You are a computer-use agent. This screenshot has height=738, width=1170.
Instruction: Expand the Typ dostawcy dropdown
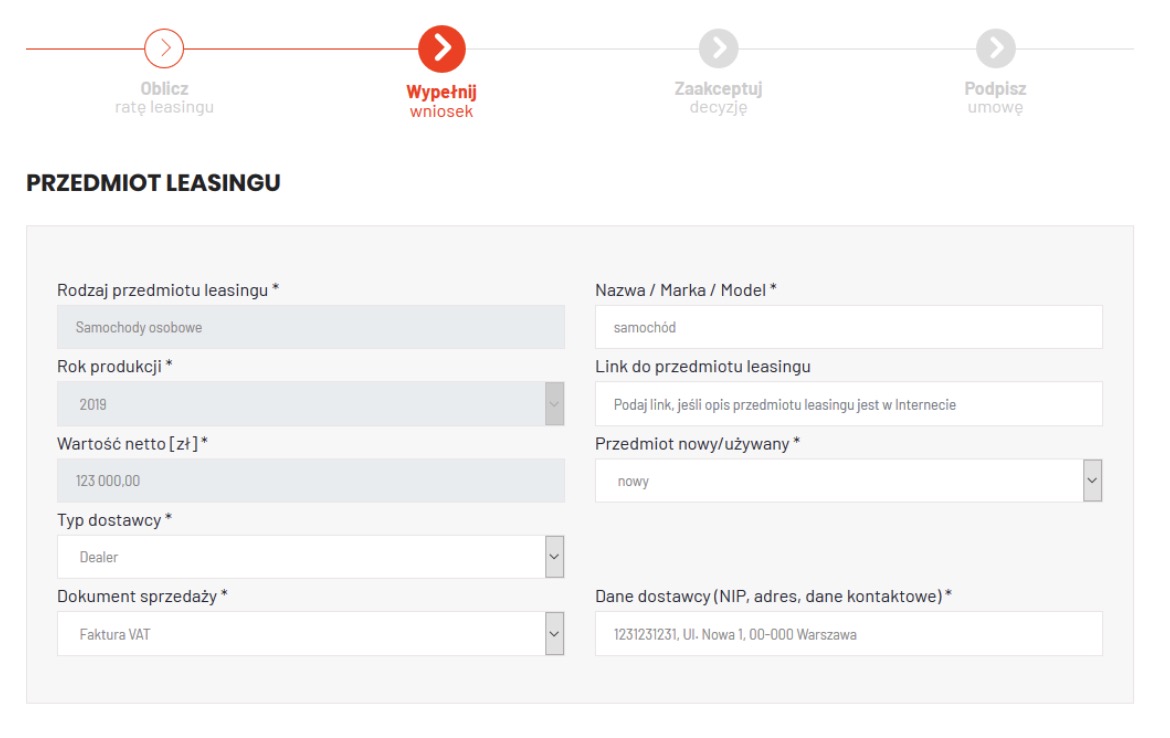click(555, 557)
